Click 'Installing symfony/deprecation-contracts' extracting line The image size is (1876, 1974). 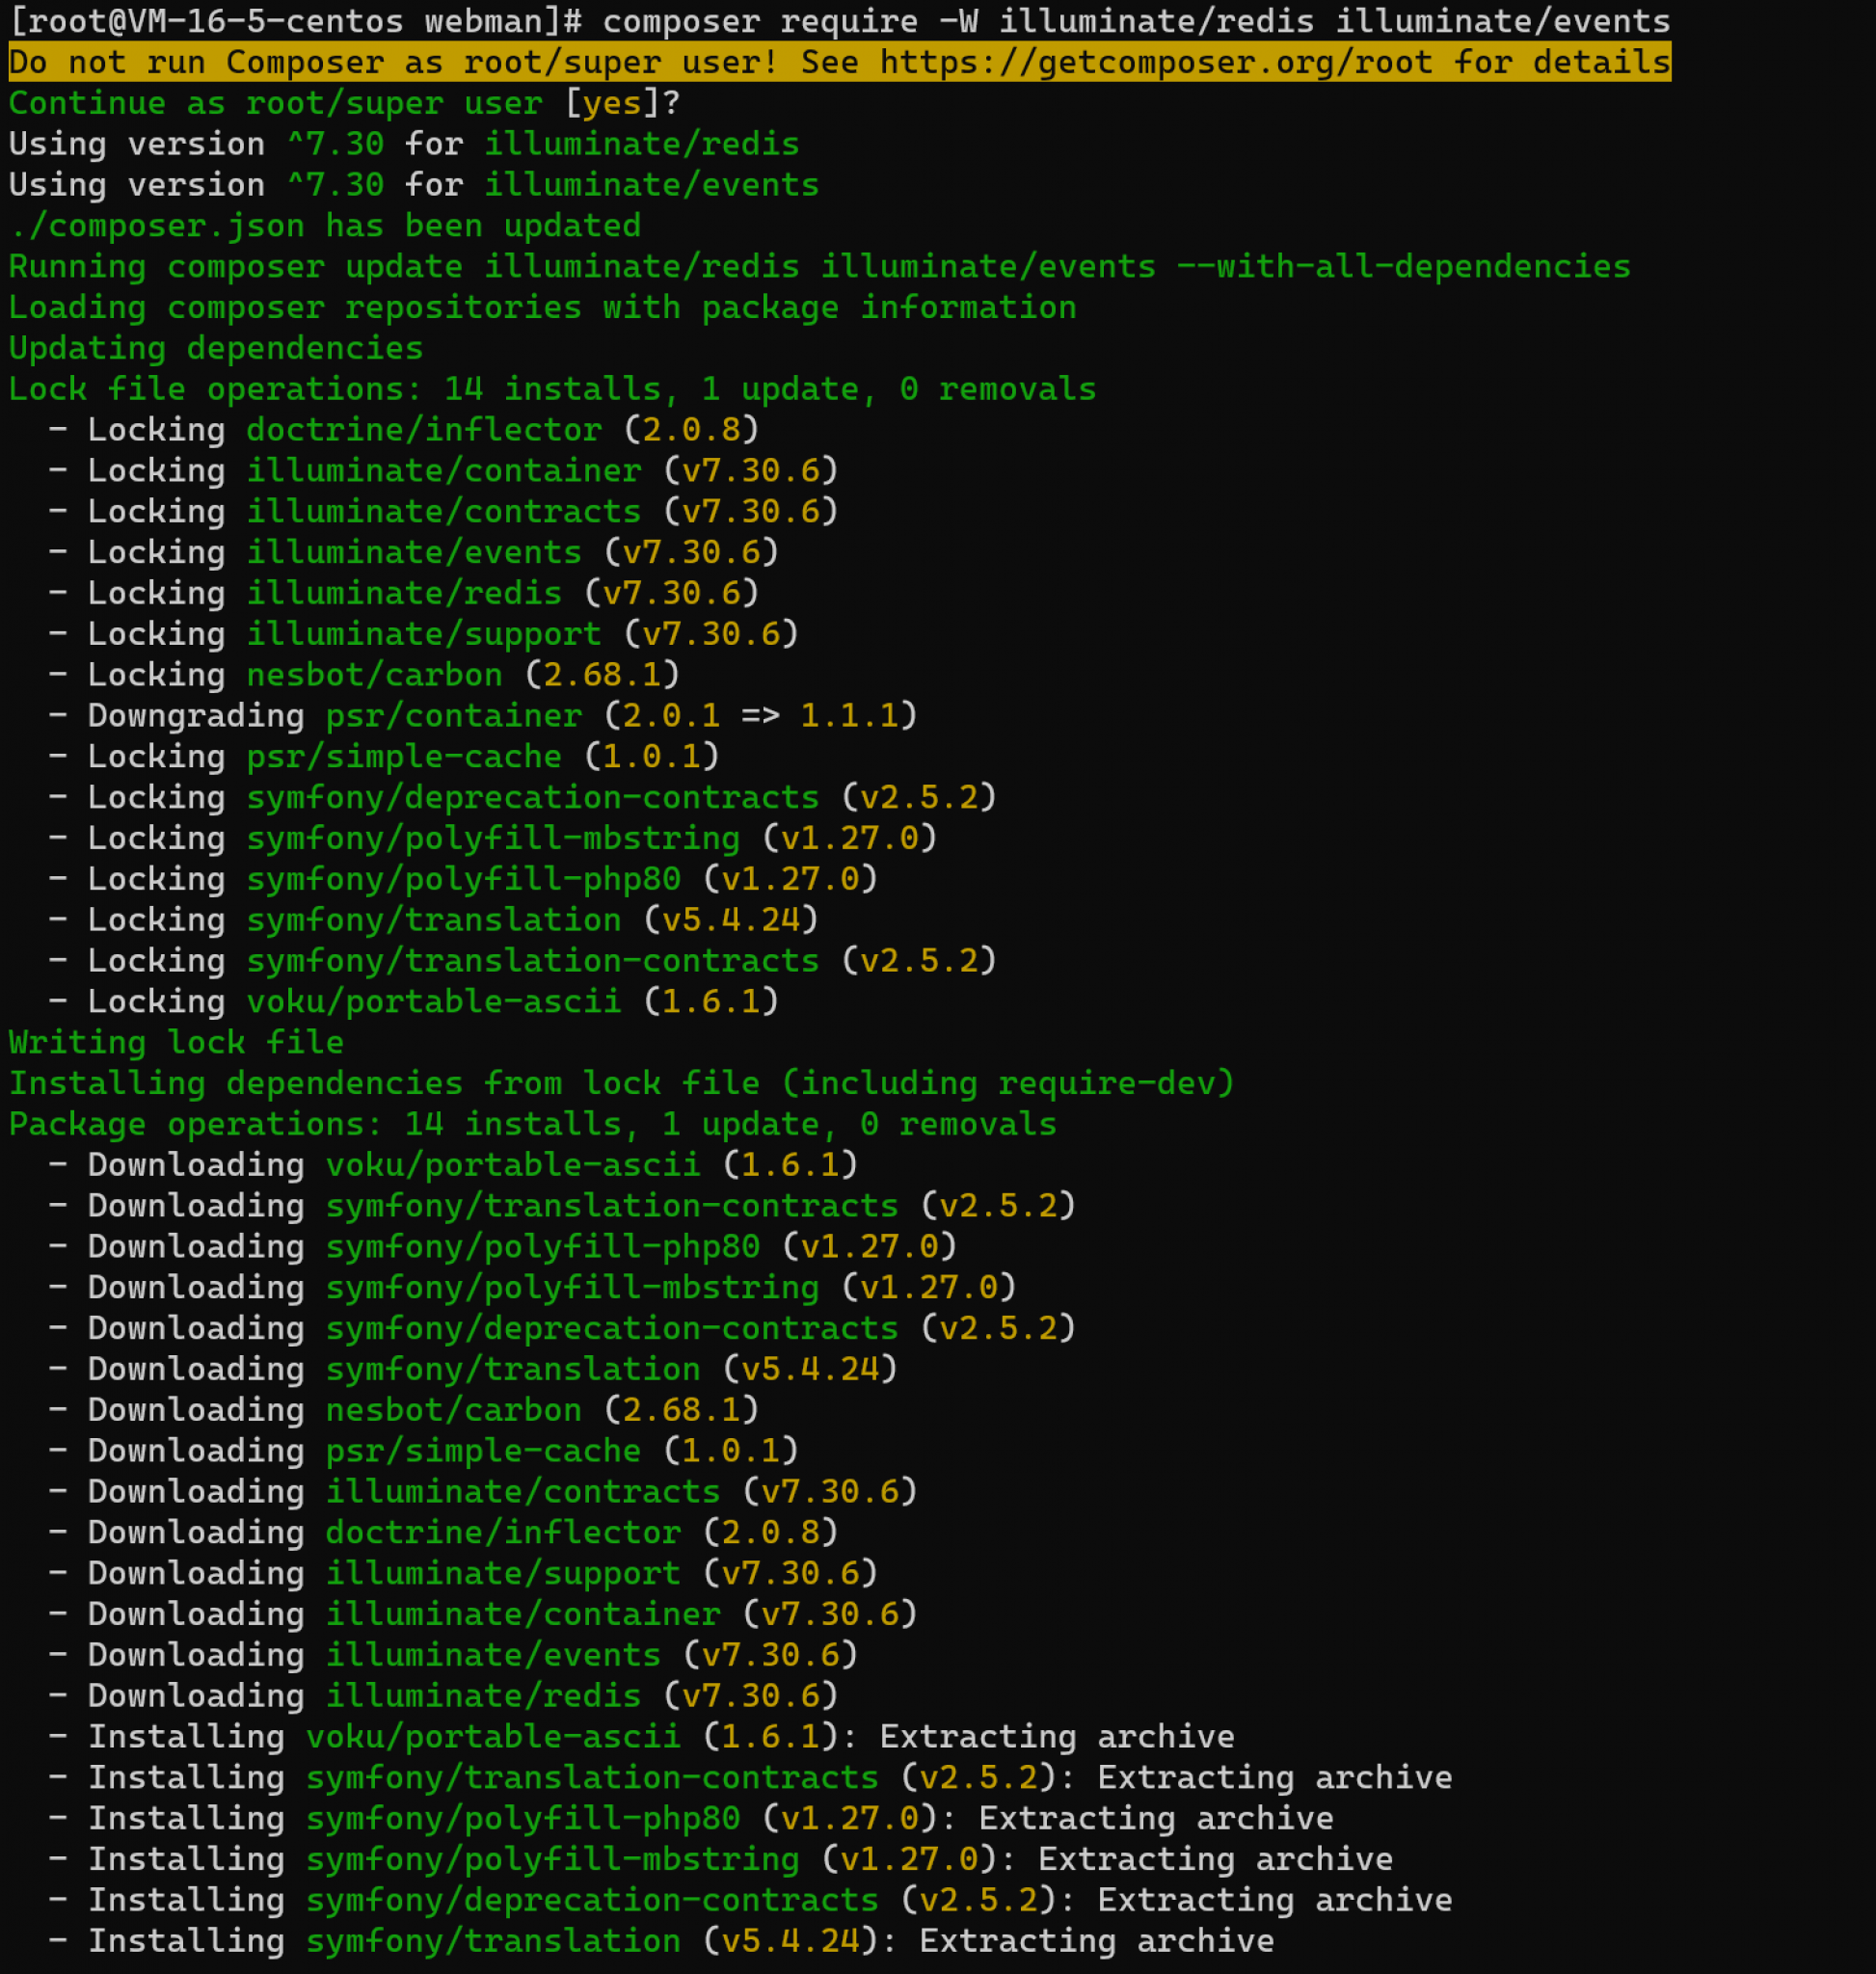tap(751, 1901)
